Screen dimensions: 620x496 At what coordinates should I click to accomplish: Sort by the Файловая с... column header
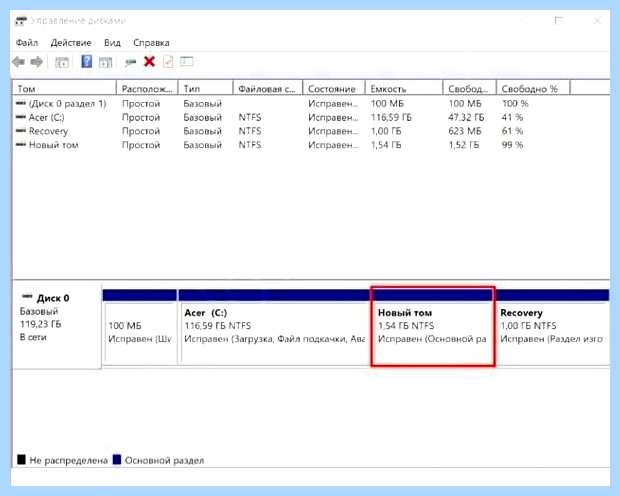tap(268, 89)
